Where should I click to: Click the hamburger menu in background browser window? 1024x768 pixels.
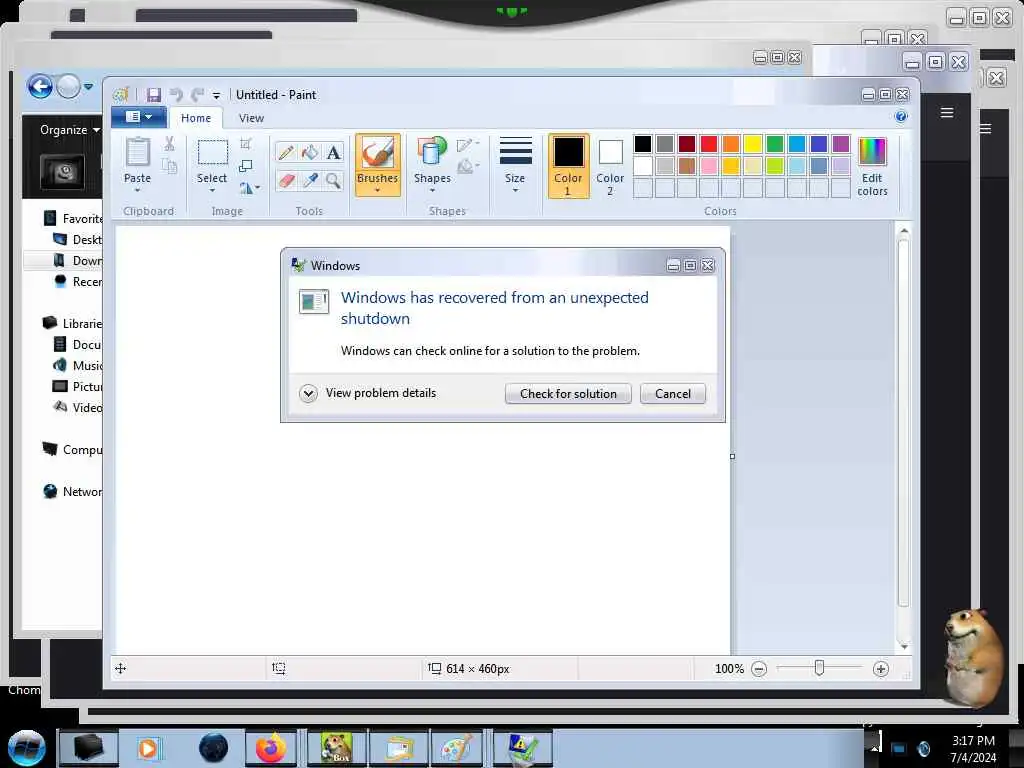point(947,113)
